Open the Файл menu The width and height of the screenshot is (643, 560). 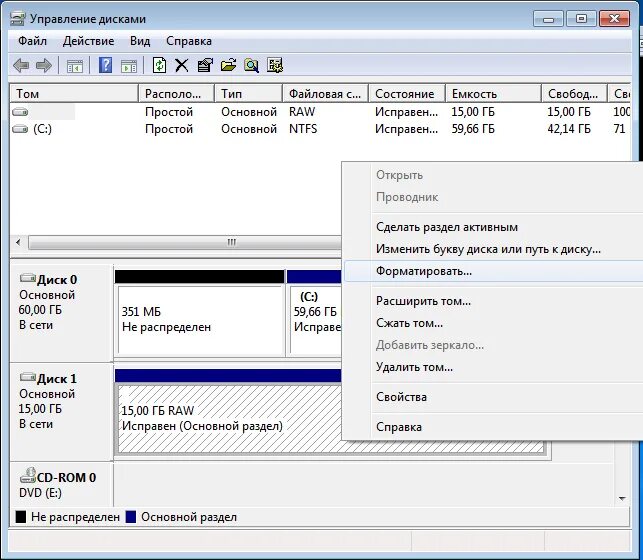click(x=32, y=41)
